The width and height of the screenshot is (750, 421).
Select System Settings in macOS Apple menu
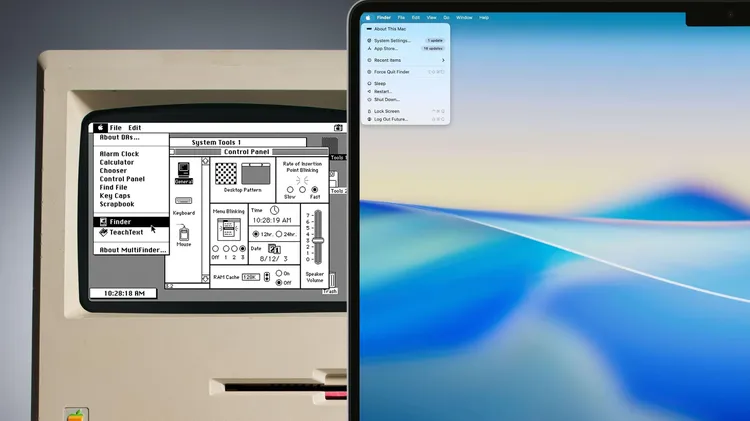pos(393,40)
